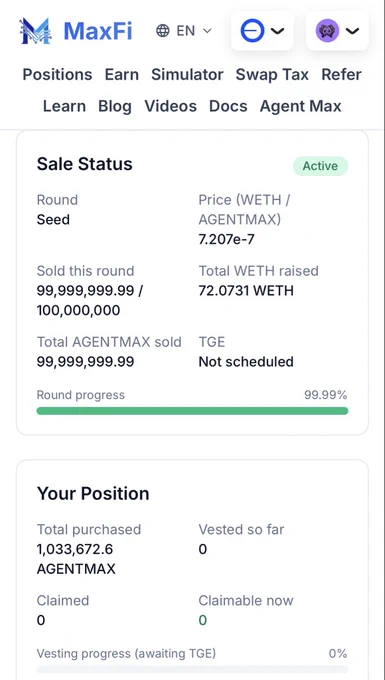Click the globe language icon
This screenshot has width=385, height=680.
pyautogui.click(x=163, y=31)
